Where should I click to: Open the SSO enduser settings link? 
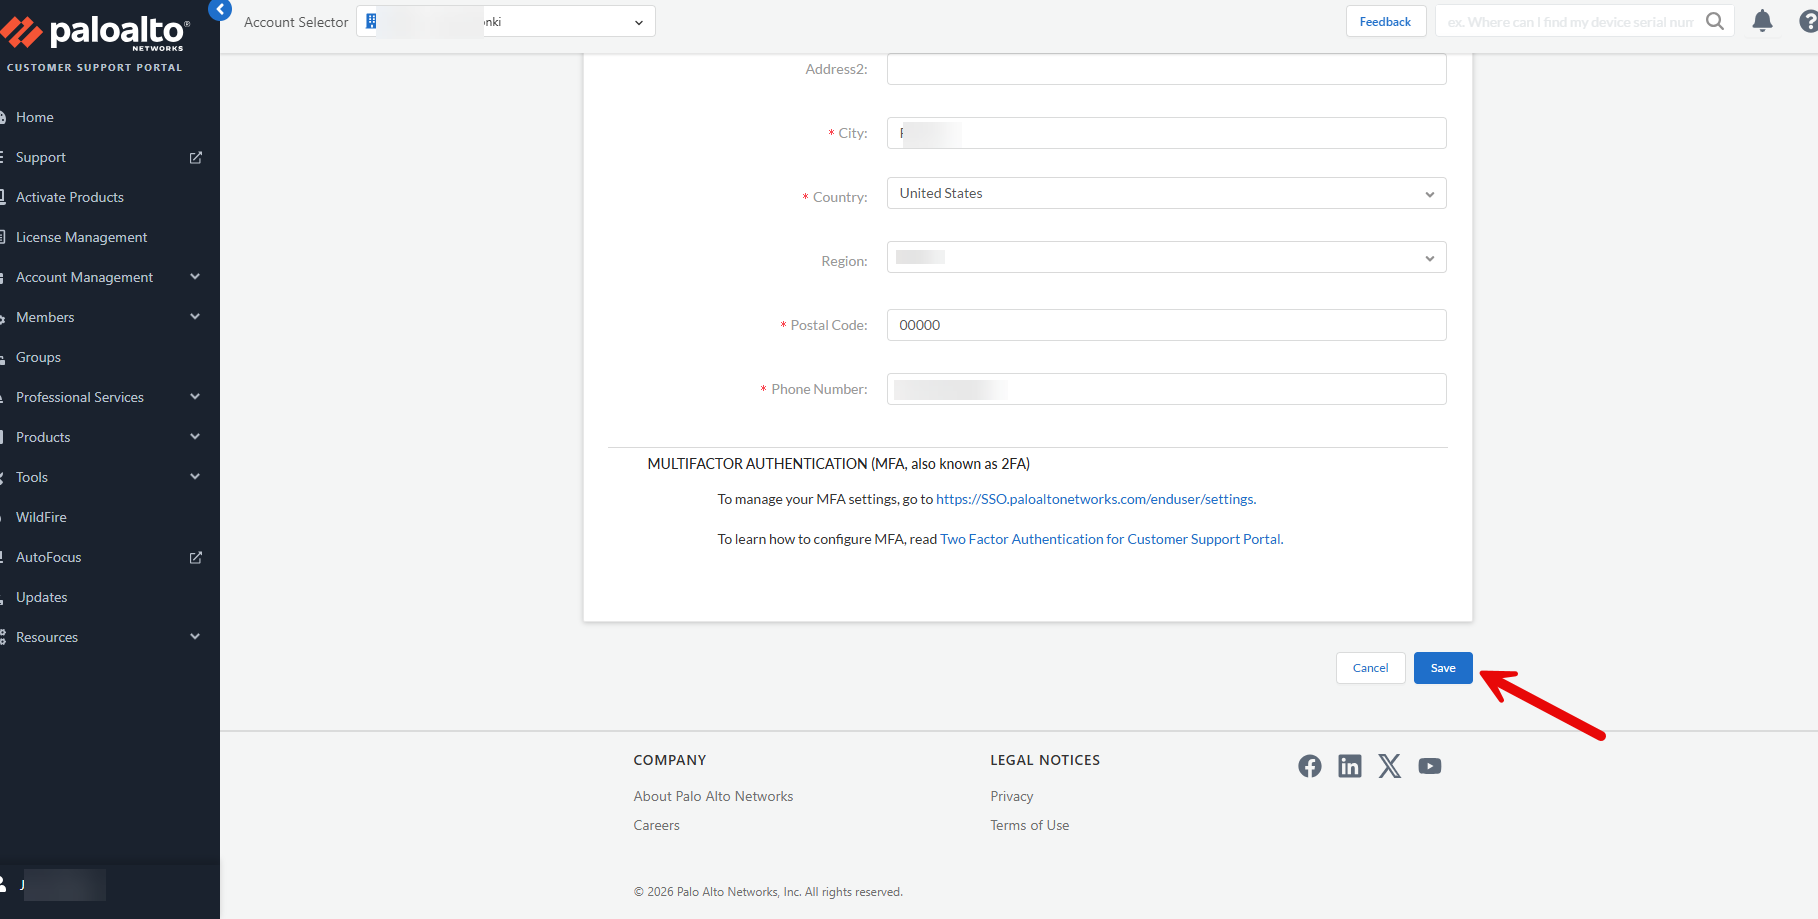[x=1096, y=499]
